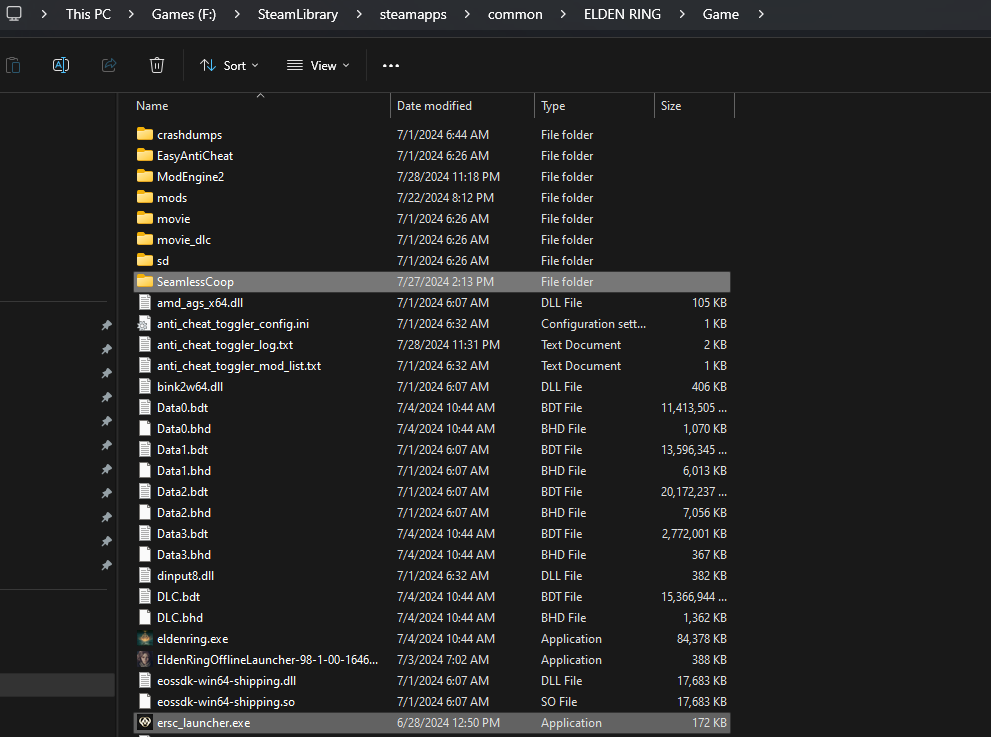Expand chevron after common breadcrumb

(x=563, y=14)
